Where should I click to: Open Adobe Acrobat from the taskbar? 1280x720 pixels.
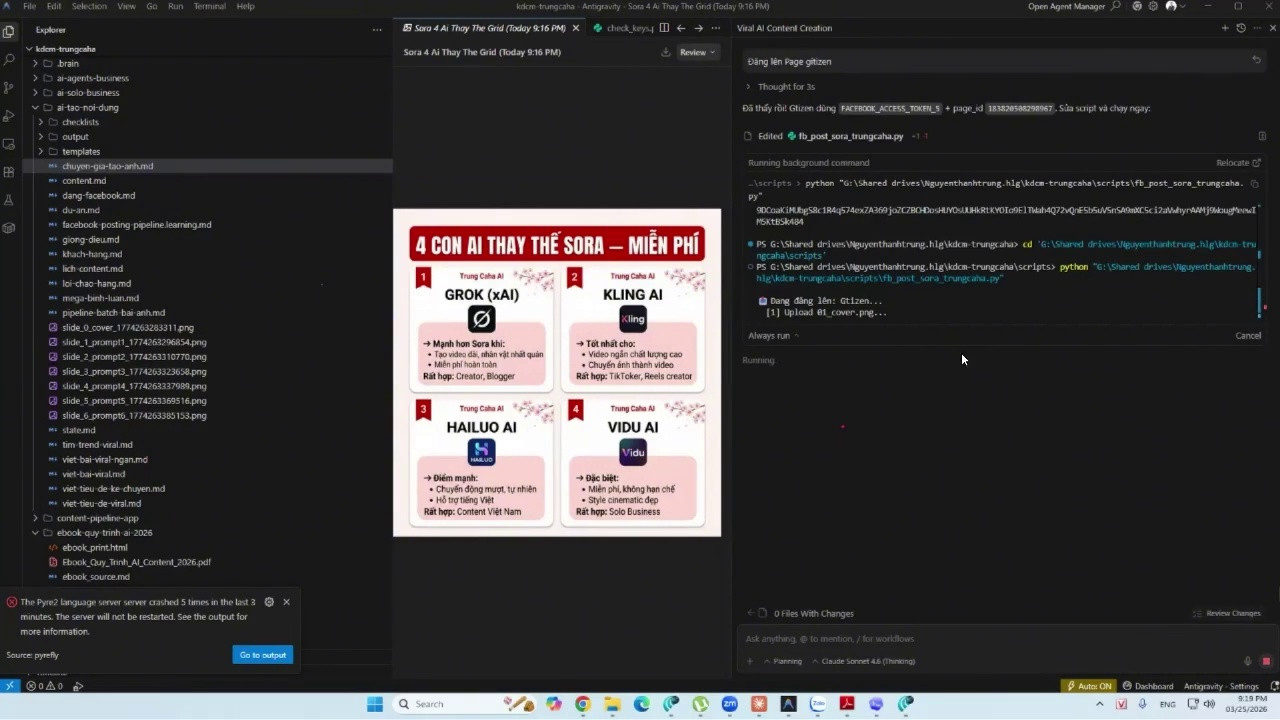[x=847, y=704]
